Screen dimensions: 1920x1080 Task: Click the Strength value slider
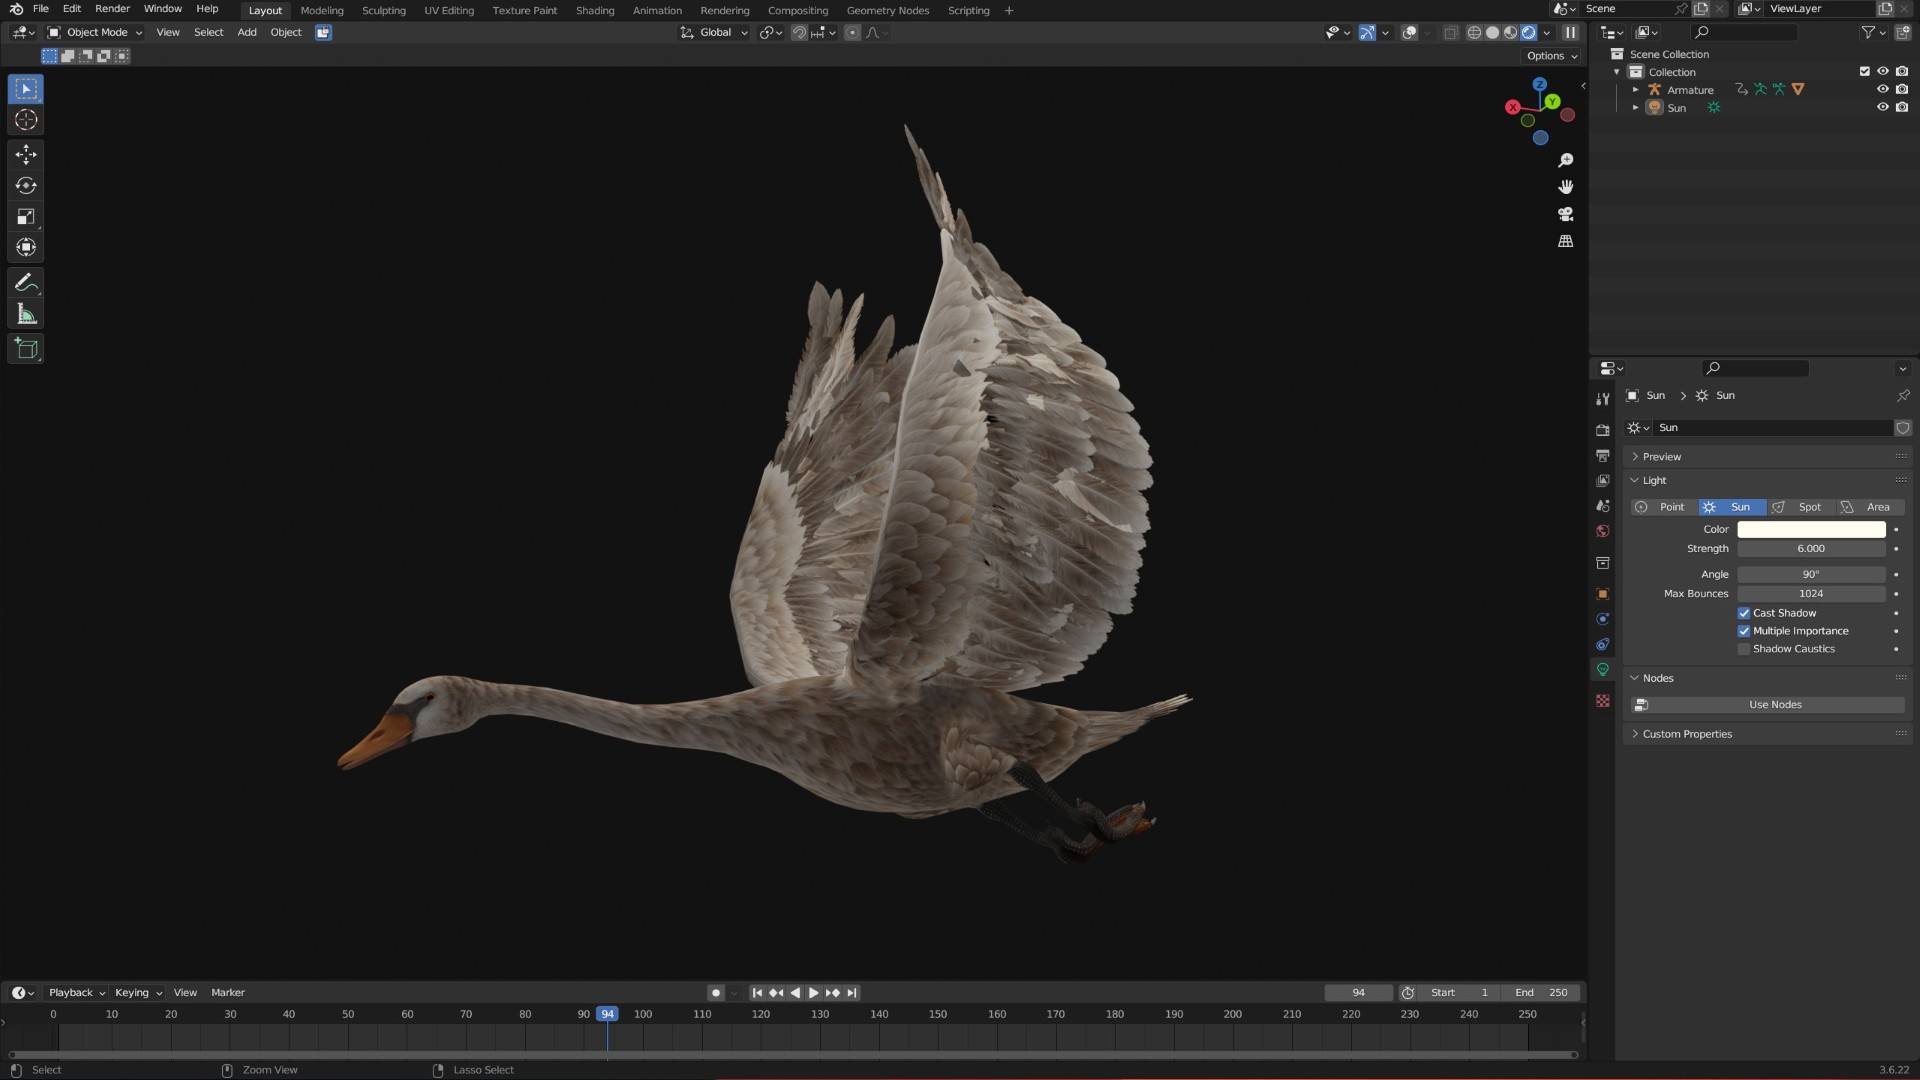[1811, 549]
